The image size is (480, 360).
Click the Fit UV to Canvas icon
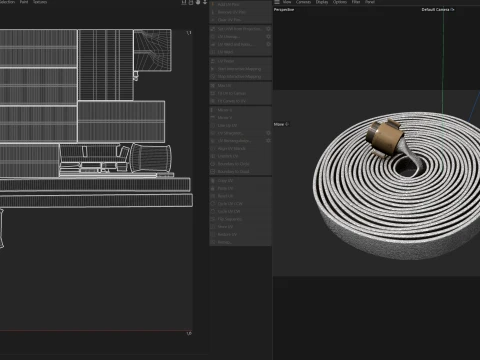click(213, 93)
